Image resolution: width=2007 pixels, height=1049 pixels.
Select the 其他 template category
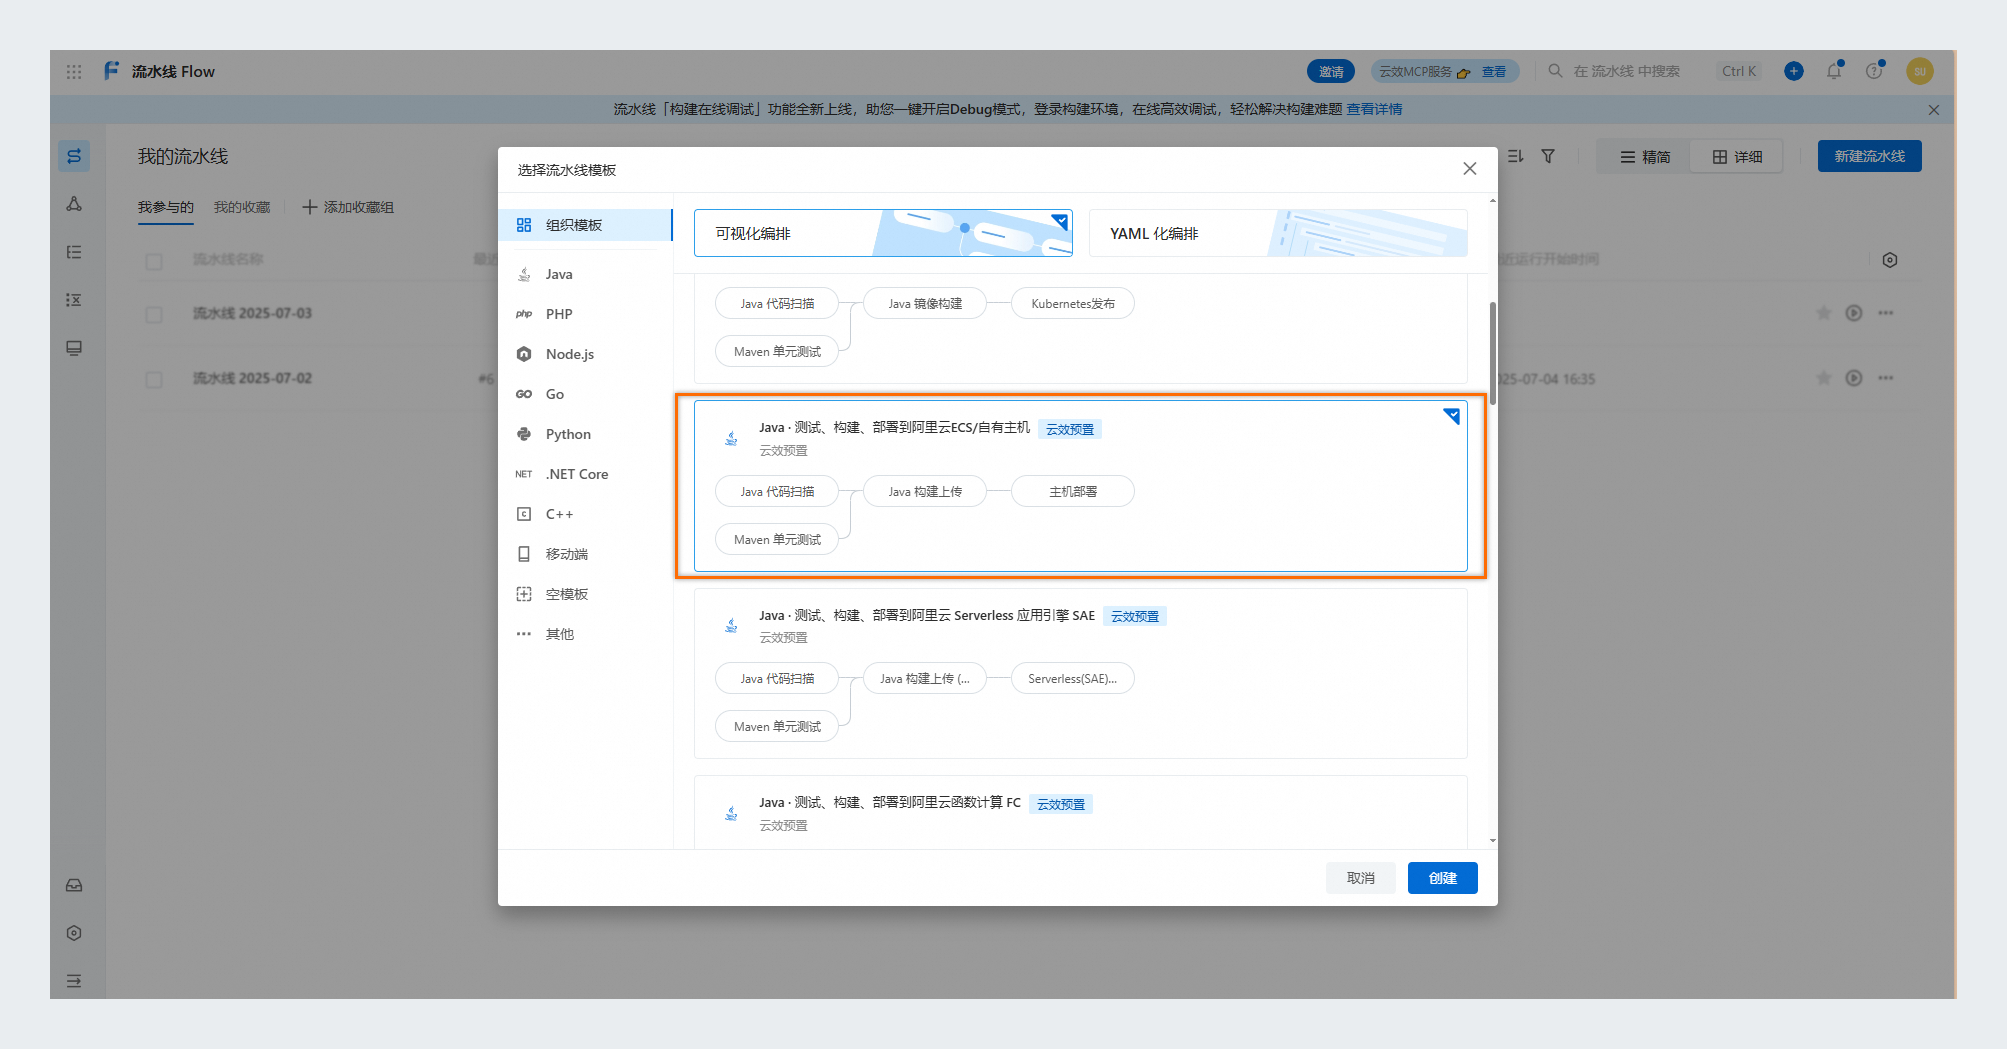tap(585, 634)
